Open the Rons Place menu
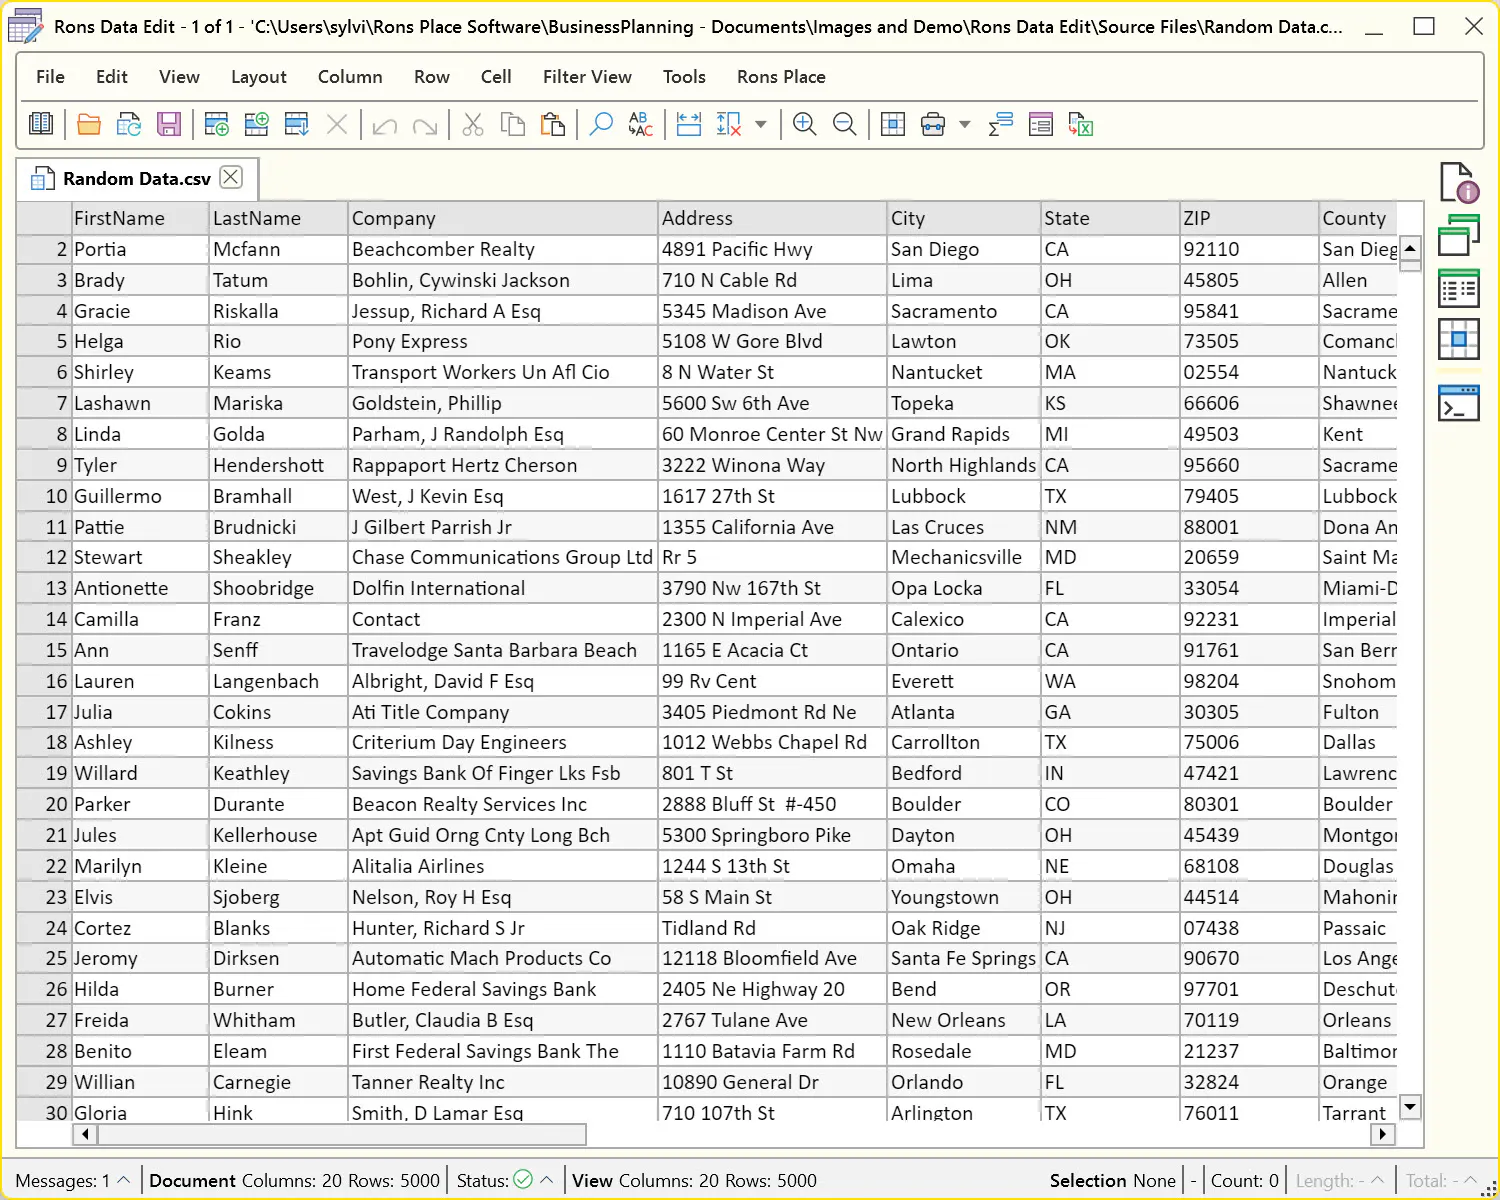Viewport: 1500px width, 1200px height. [781, 76]
